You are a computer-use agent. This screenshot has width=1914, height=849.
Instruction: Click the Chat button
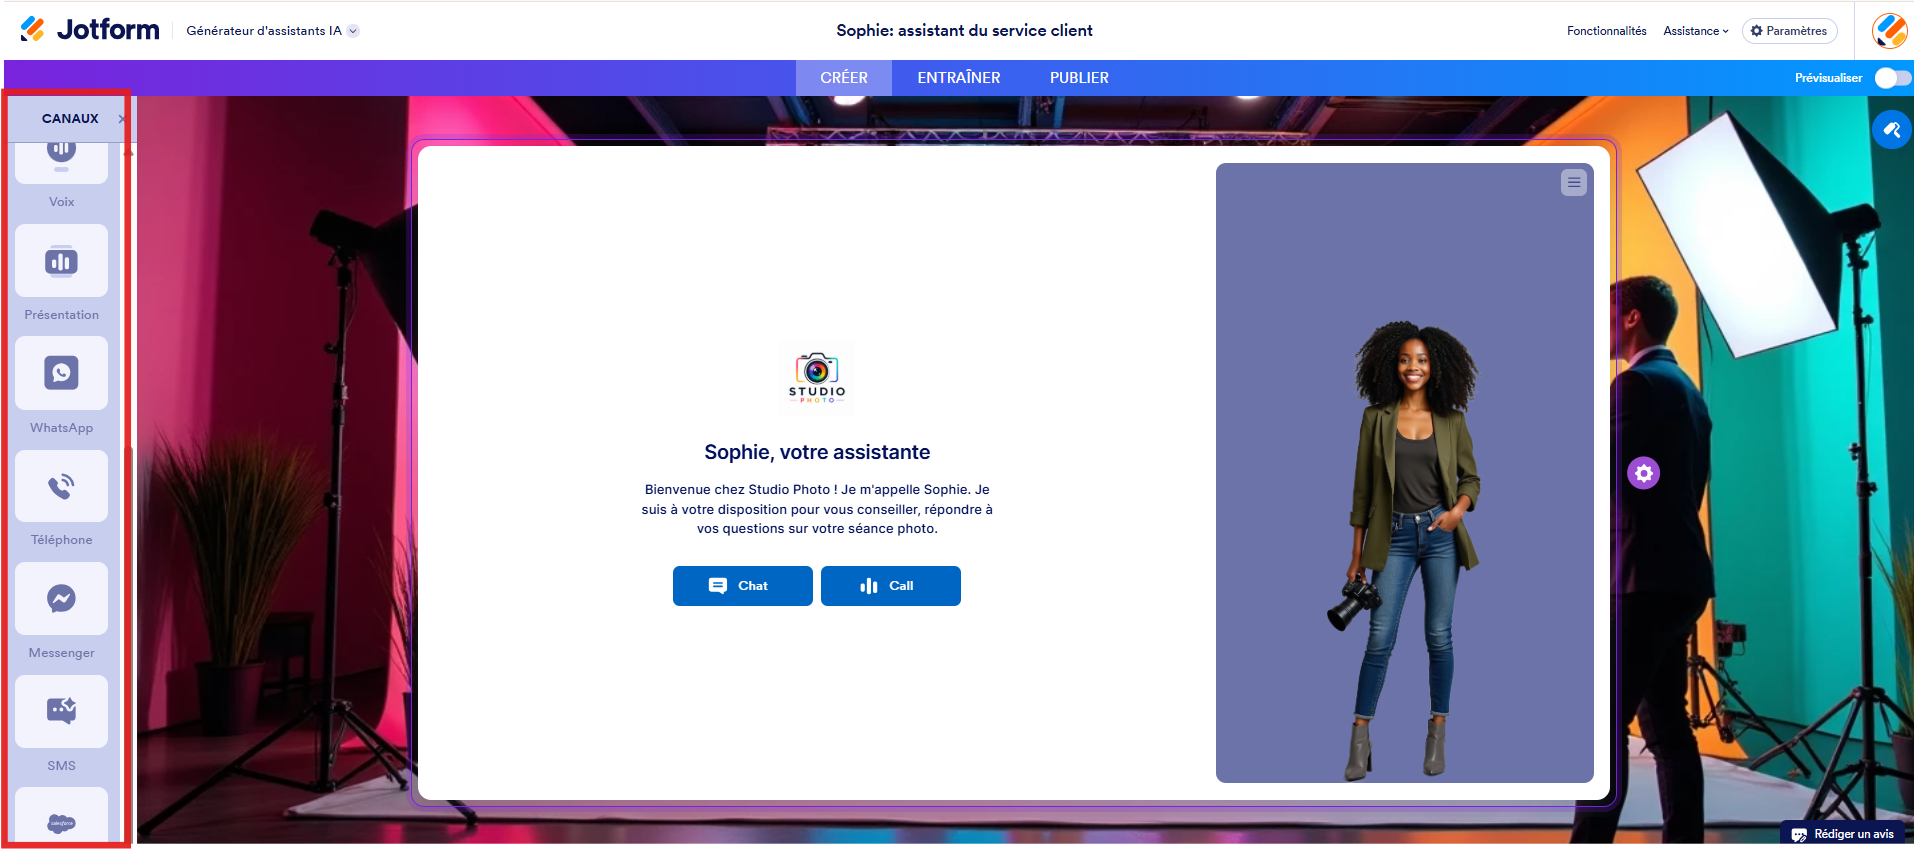point(742,586)
